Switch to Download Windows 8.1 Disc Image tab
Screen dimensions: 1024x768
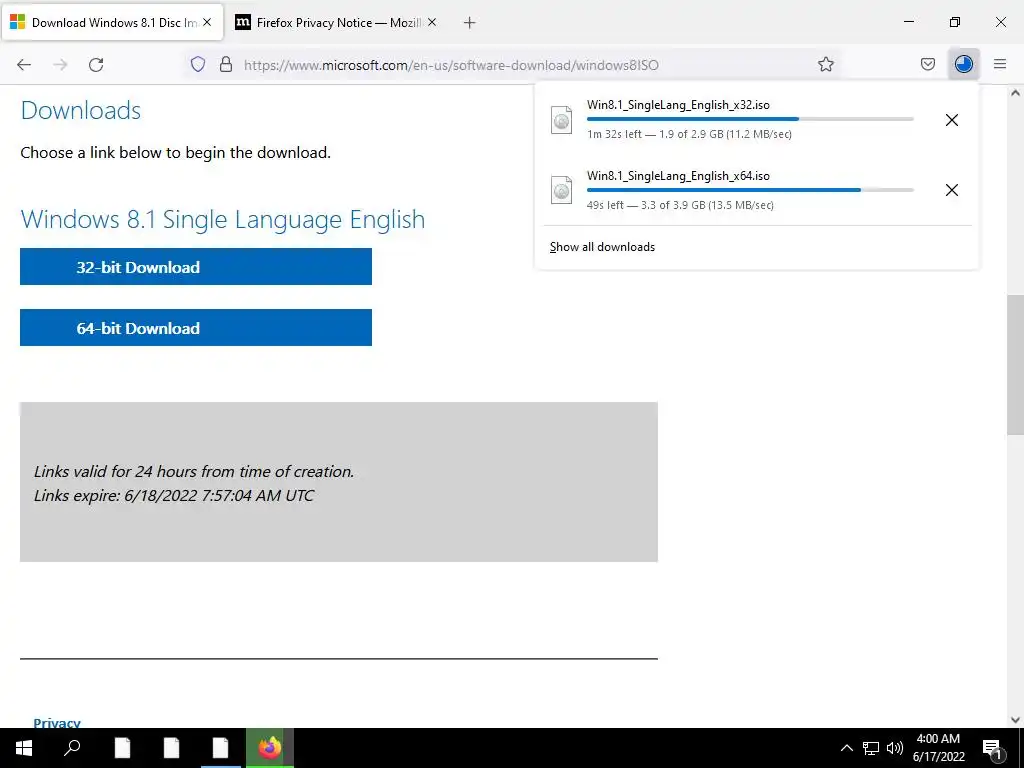pyautogui.click(x=112, y=22)
